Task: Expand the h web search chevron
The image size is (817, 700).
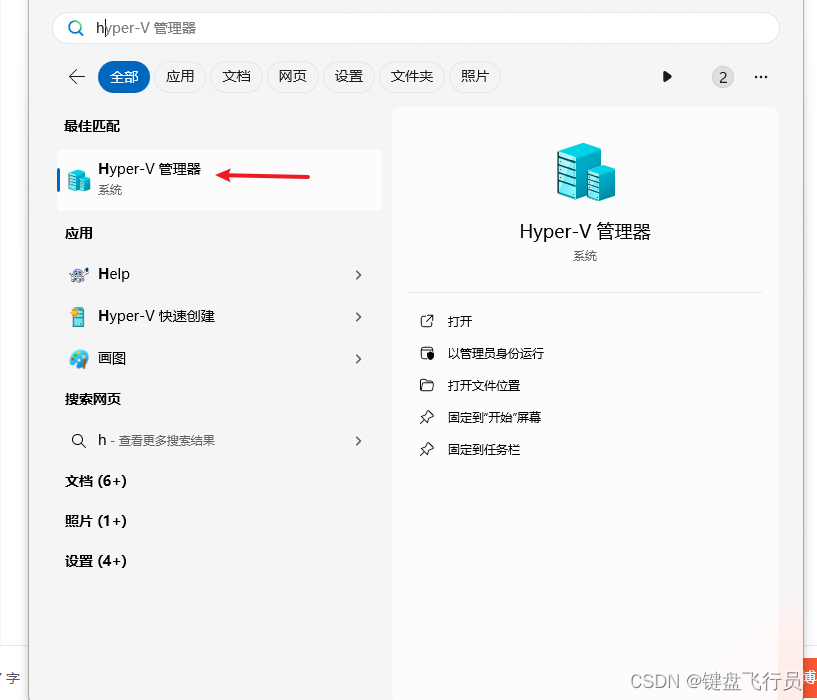Action: pos(358,441)
